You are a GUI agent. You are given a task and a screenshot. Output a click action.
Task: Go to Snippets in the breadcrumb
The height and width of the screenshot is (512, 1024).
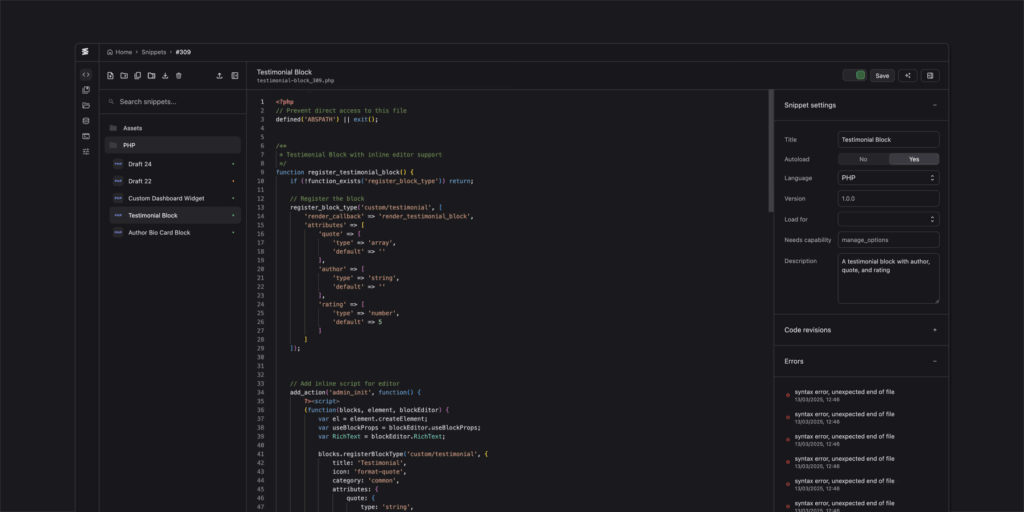[x=153, y=51]
